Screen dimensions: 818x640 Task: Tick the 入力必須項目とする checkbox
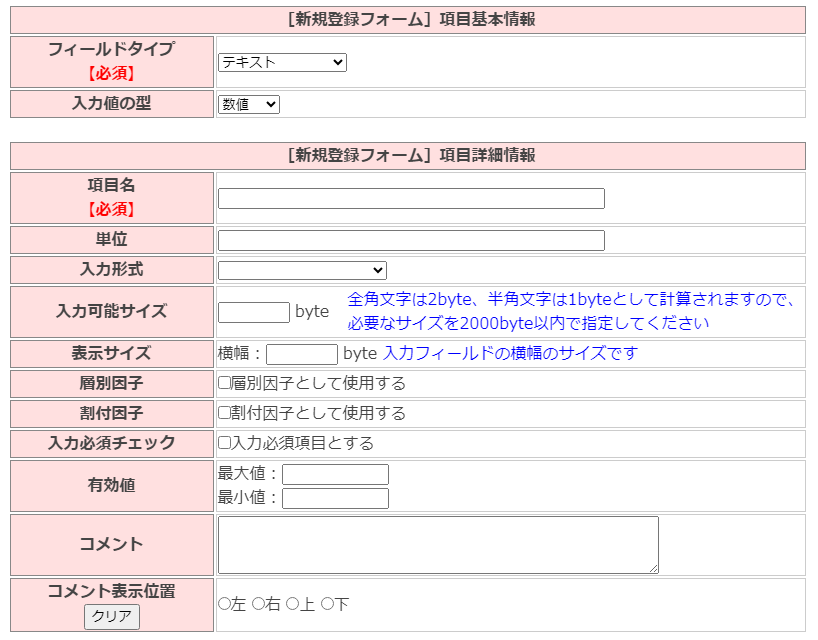point(225,444)
